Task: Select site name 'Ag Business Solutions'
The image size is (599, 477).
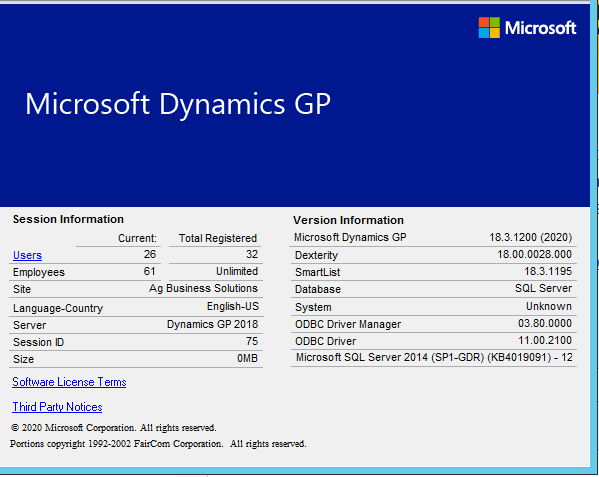Action: [204, 288]
